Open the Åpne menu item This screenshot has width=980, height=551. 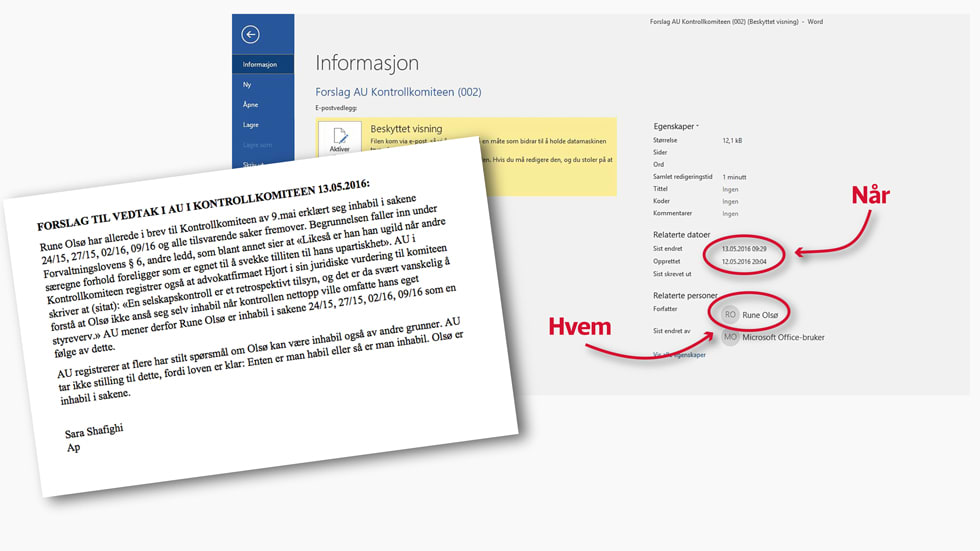click(250, 104)
